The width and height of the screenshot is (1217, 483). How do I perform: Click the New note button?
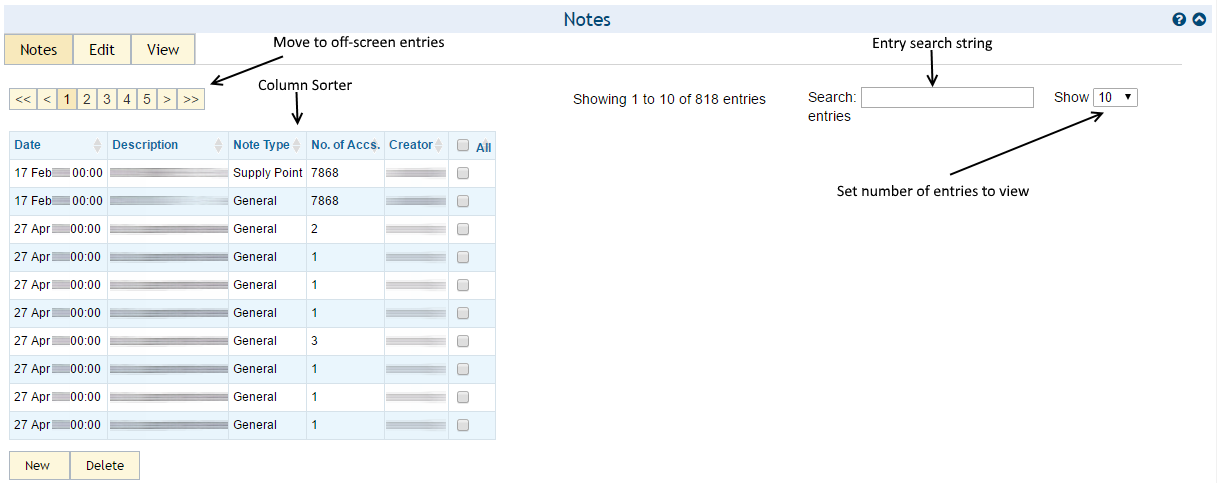click(38, 465)
